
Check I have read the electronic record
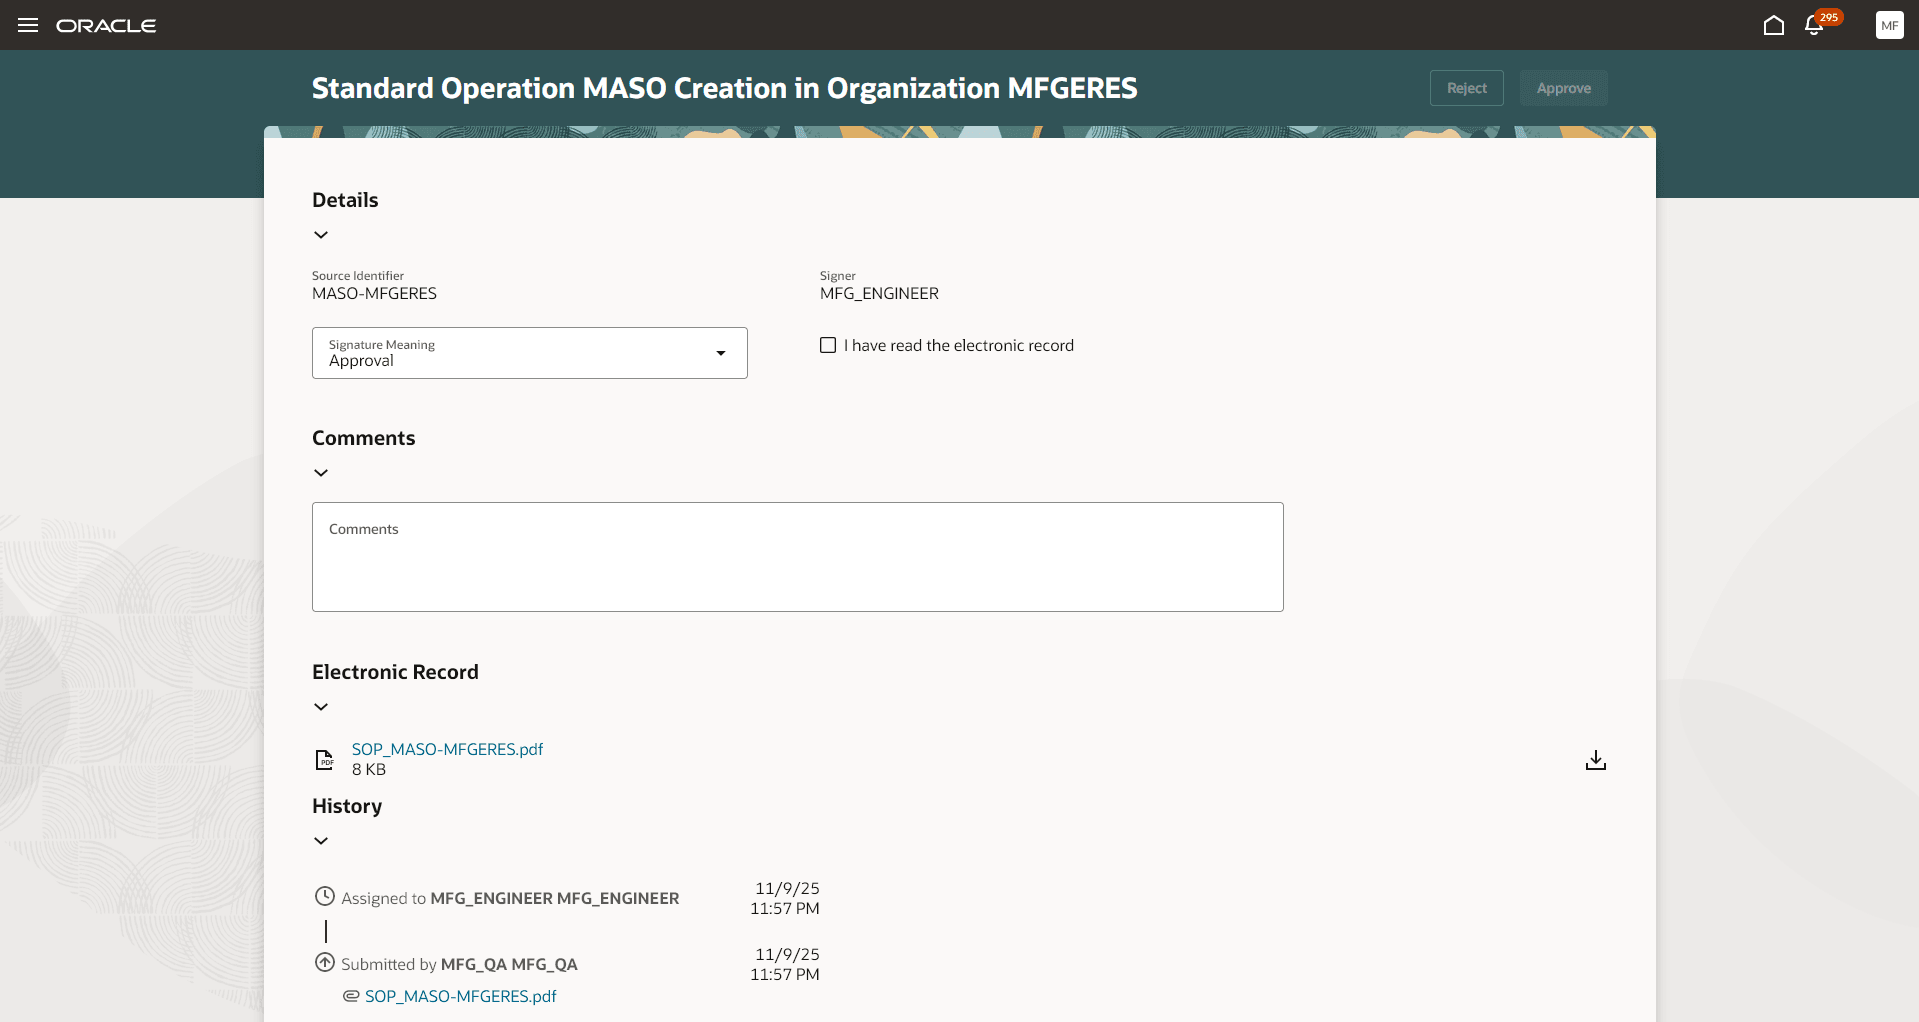point(828,345)
